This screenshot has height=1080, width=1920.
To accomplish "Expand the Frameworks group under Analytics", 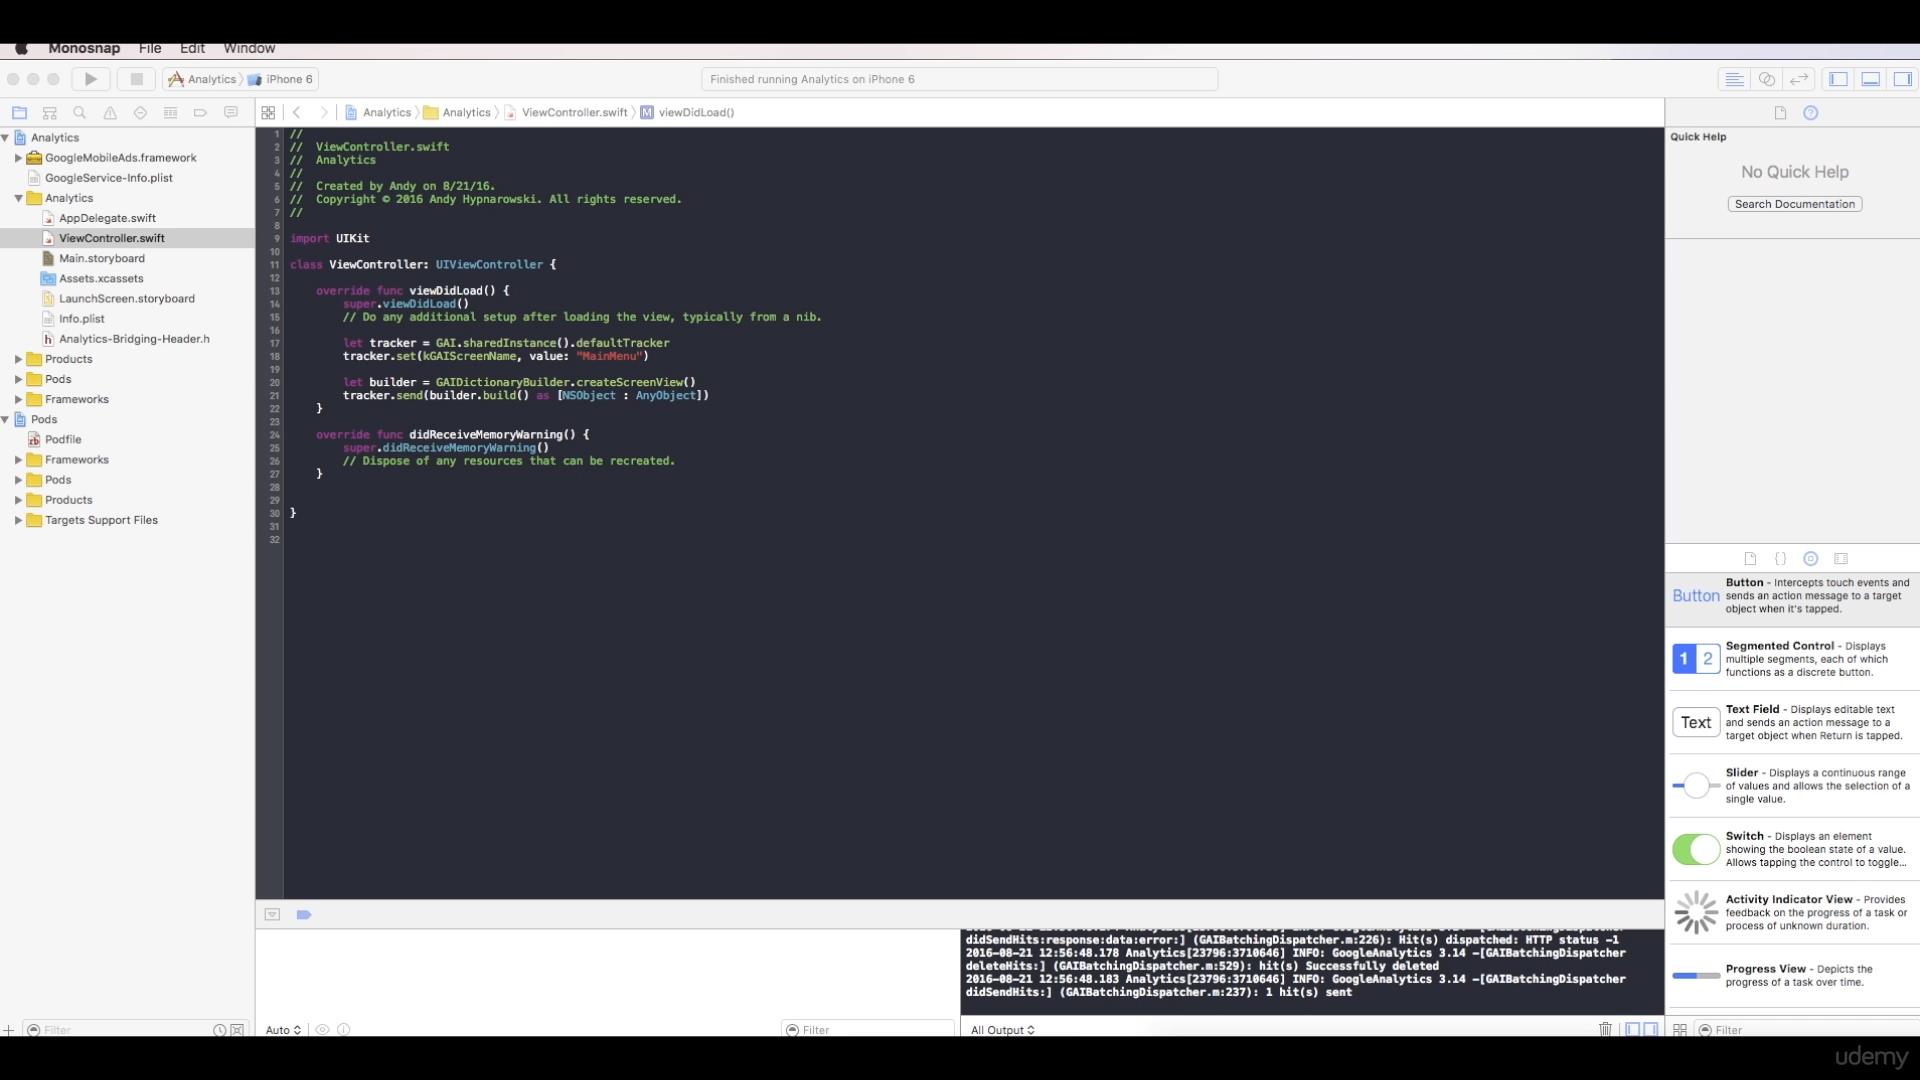I will 18,399.
